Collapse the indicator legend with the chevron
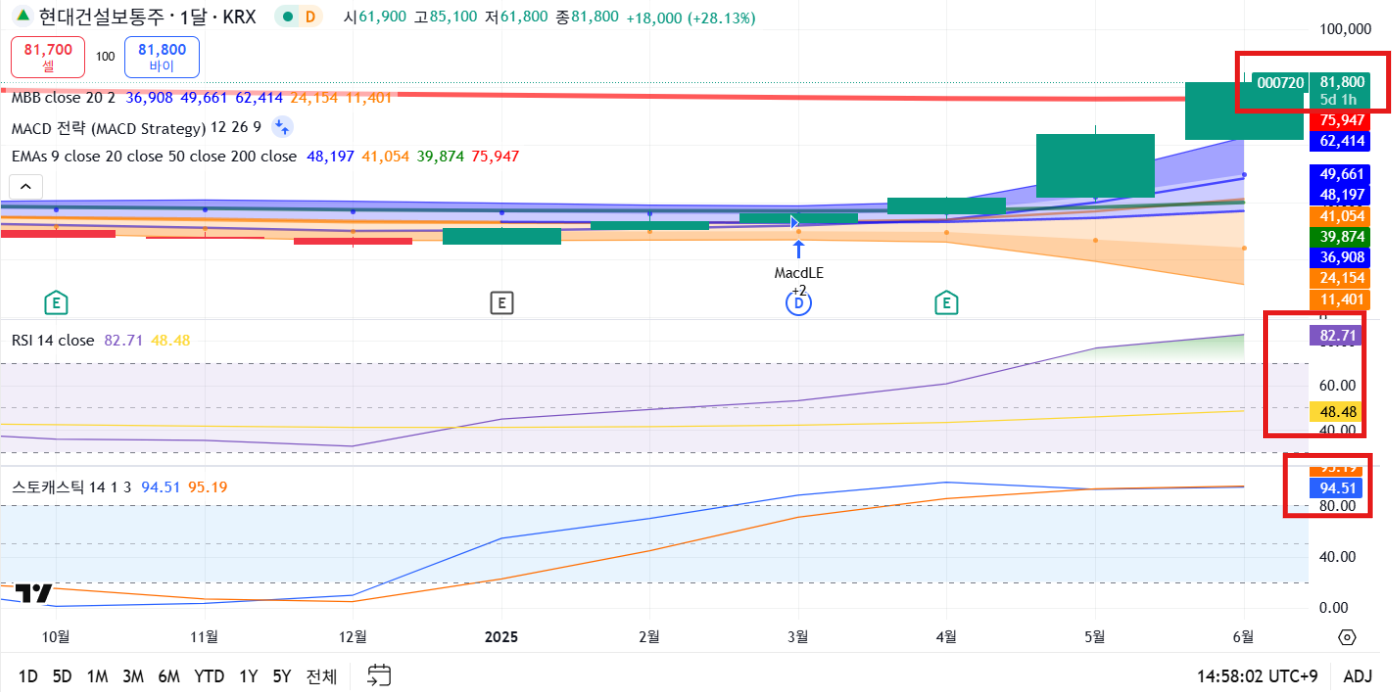The image size is (1392, 692). (26, 187)
